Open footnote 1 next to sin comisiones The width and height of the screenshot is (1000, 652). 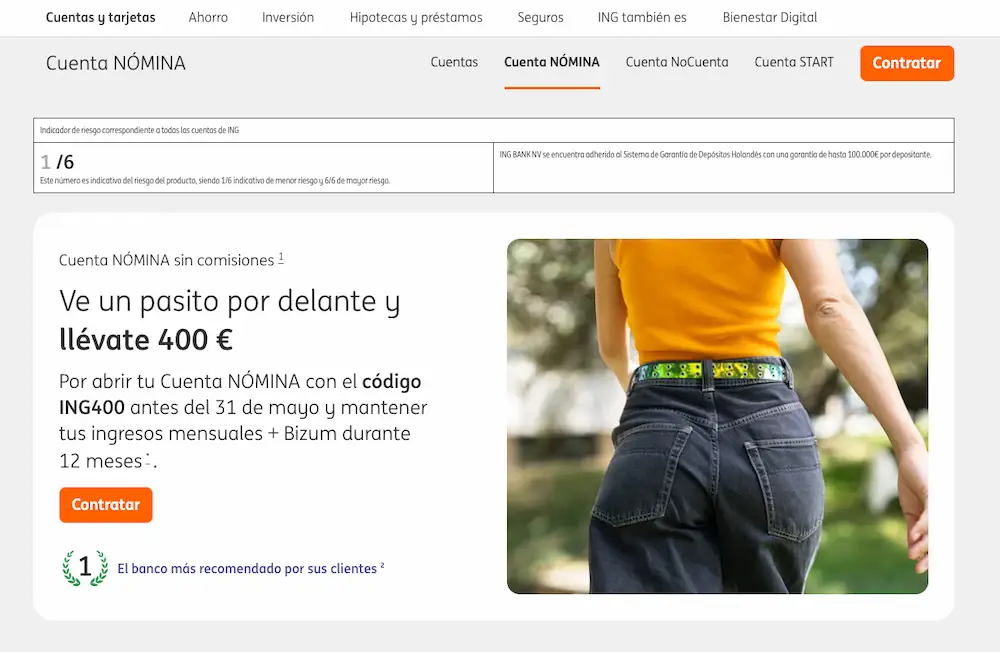(x=281, y=256)
